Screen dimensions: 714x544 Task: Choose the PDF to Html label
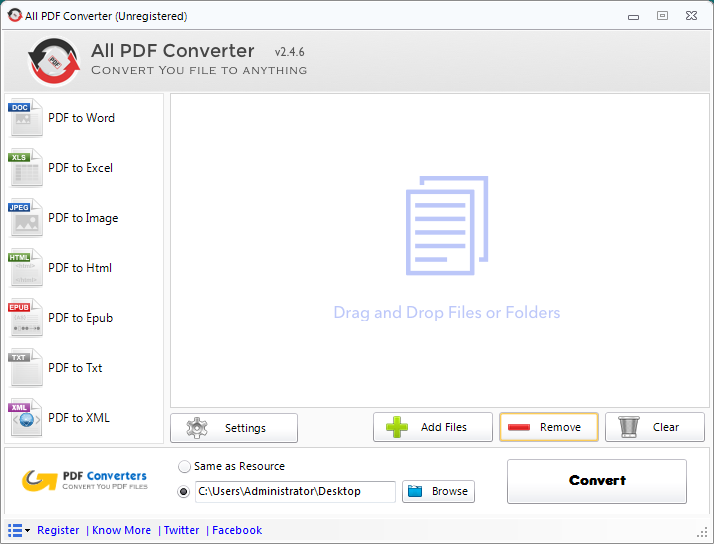coord(80,268)
